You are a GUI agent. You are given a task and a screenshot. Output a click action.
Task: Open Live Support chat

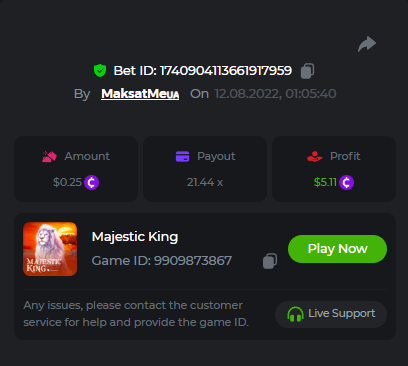(331, 314)
